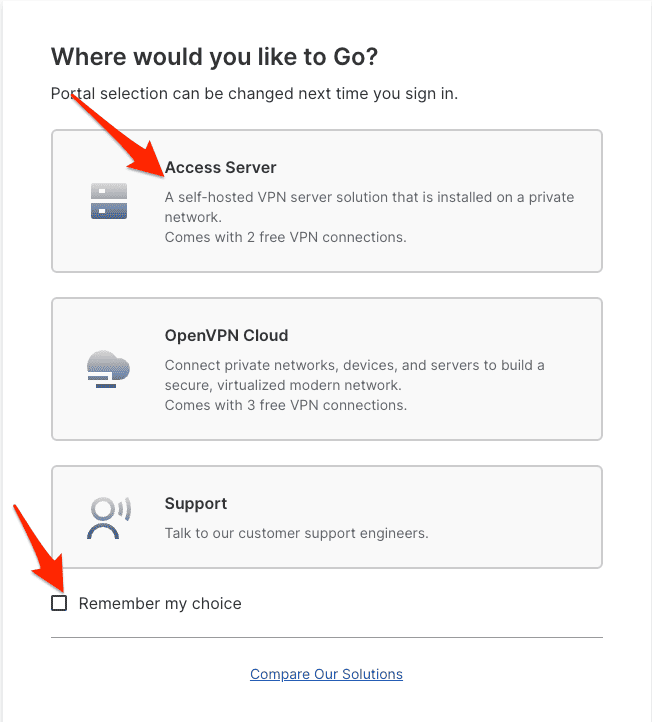Enable the Remember my choice checkbox
Image resolution: width=652 pixels, height=722 pixels.
(59, 603)
